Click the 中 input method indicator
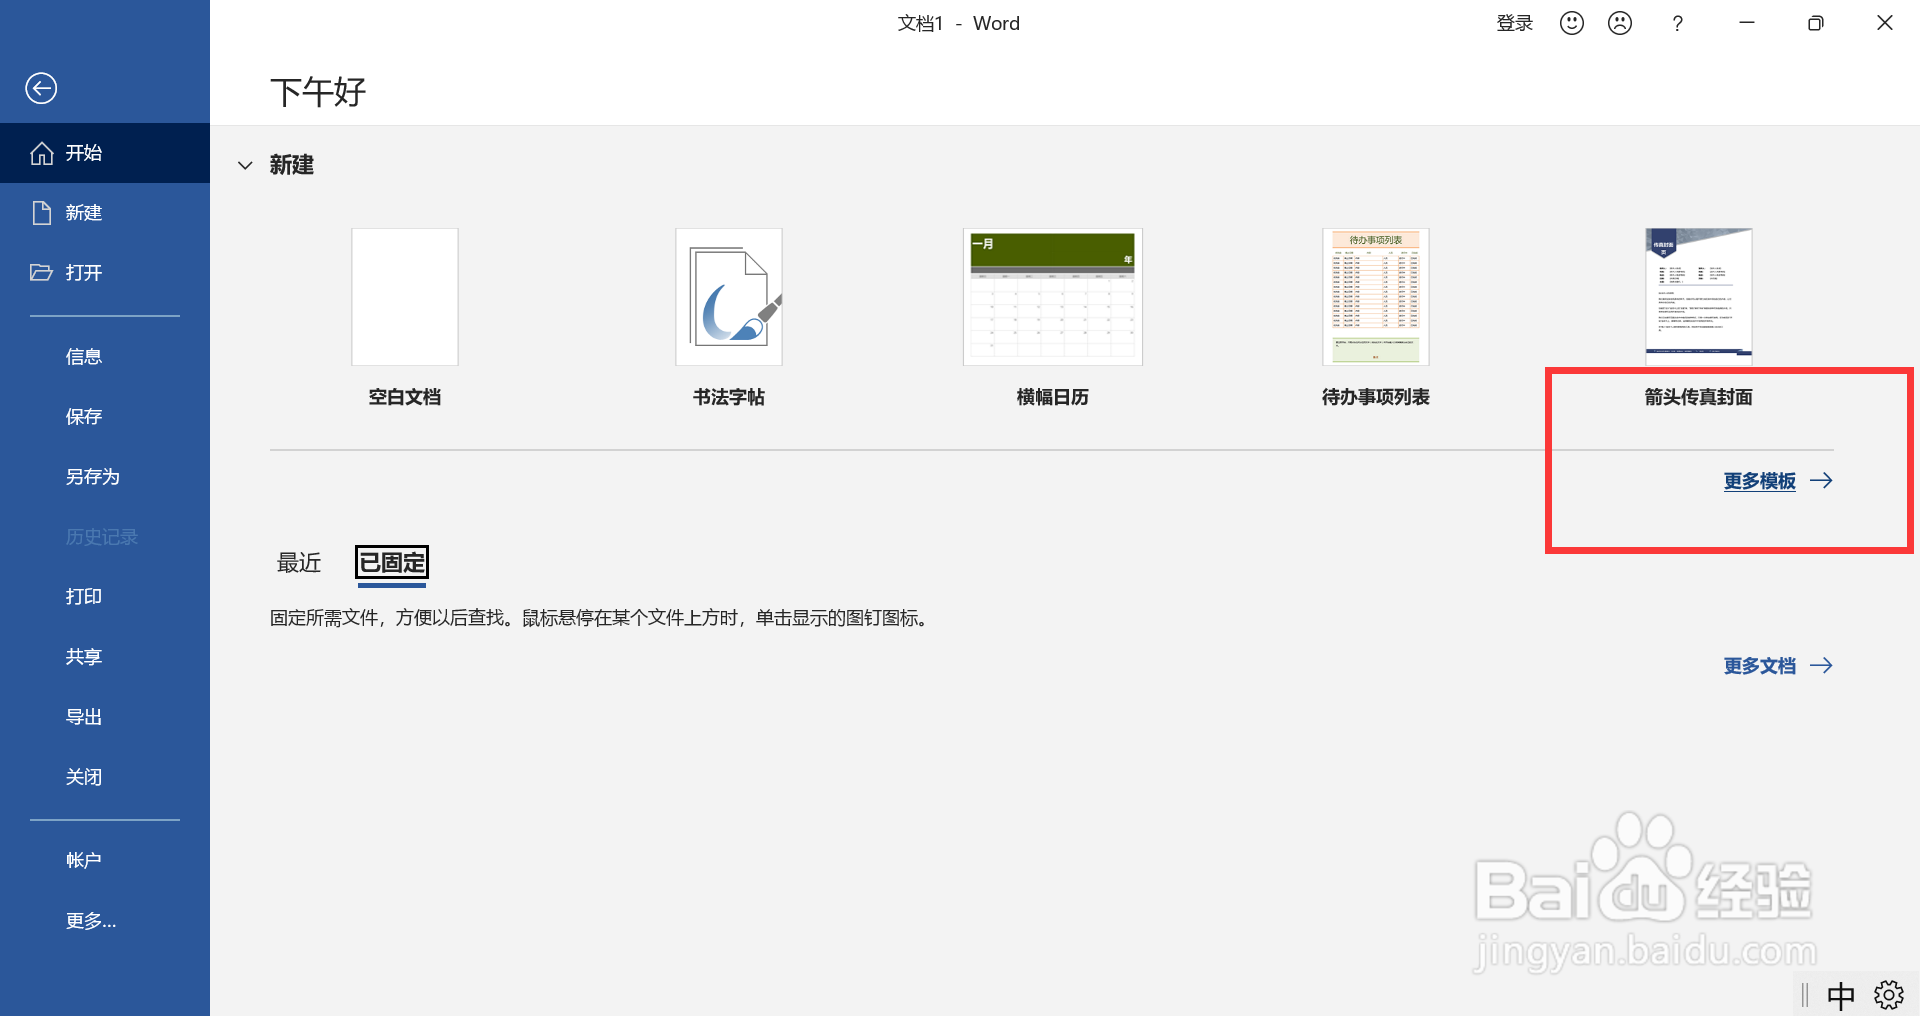 (x=1841, y=996)
